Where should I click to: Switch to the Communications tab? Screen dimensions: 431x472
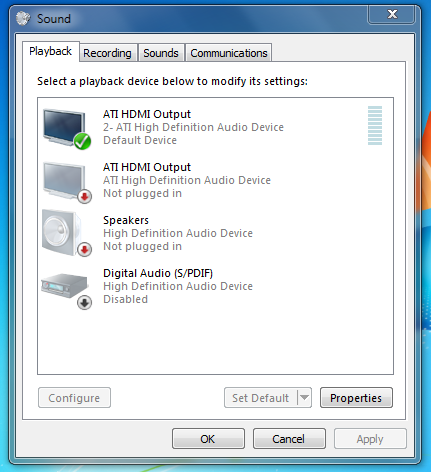pyautogui.click(x=229, y=53)
